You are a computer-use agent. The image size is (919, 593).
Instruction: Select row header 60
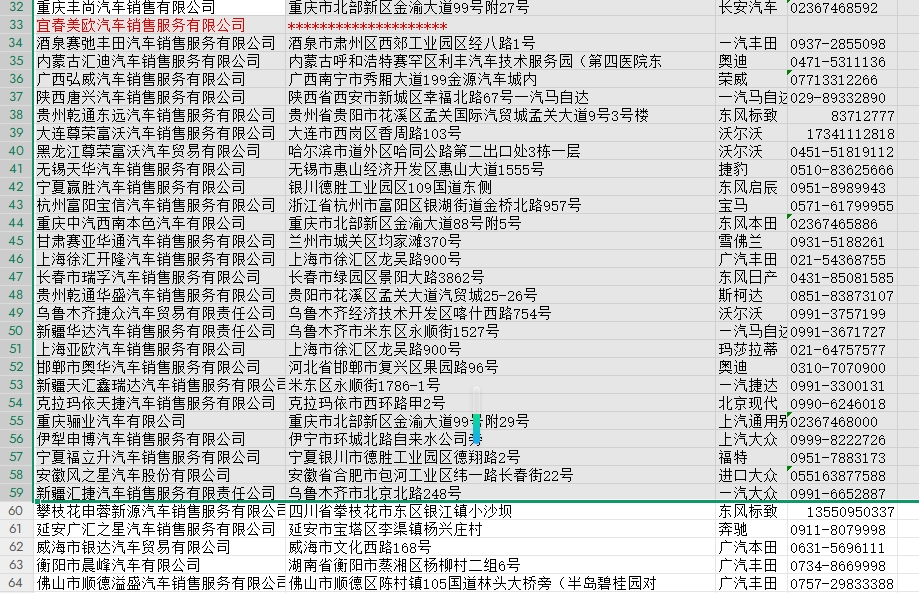[x=16, y=511]
